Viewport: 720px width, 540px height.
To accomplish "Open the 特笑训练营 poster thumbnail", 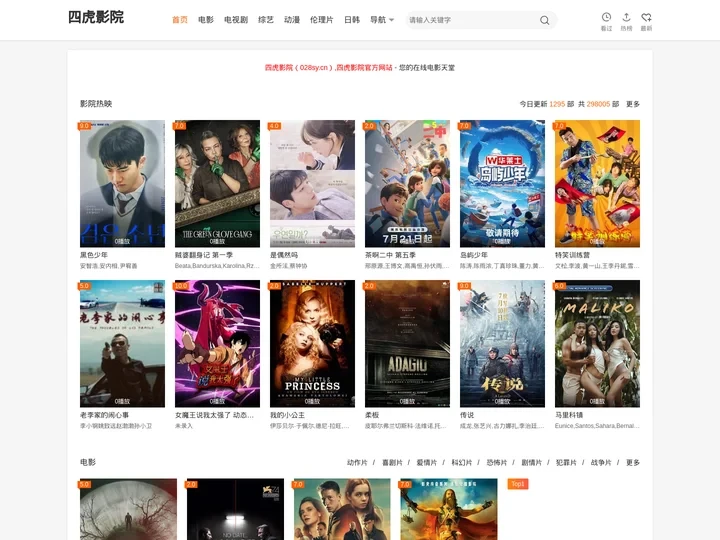I will click(597, 184).
